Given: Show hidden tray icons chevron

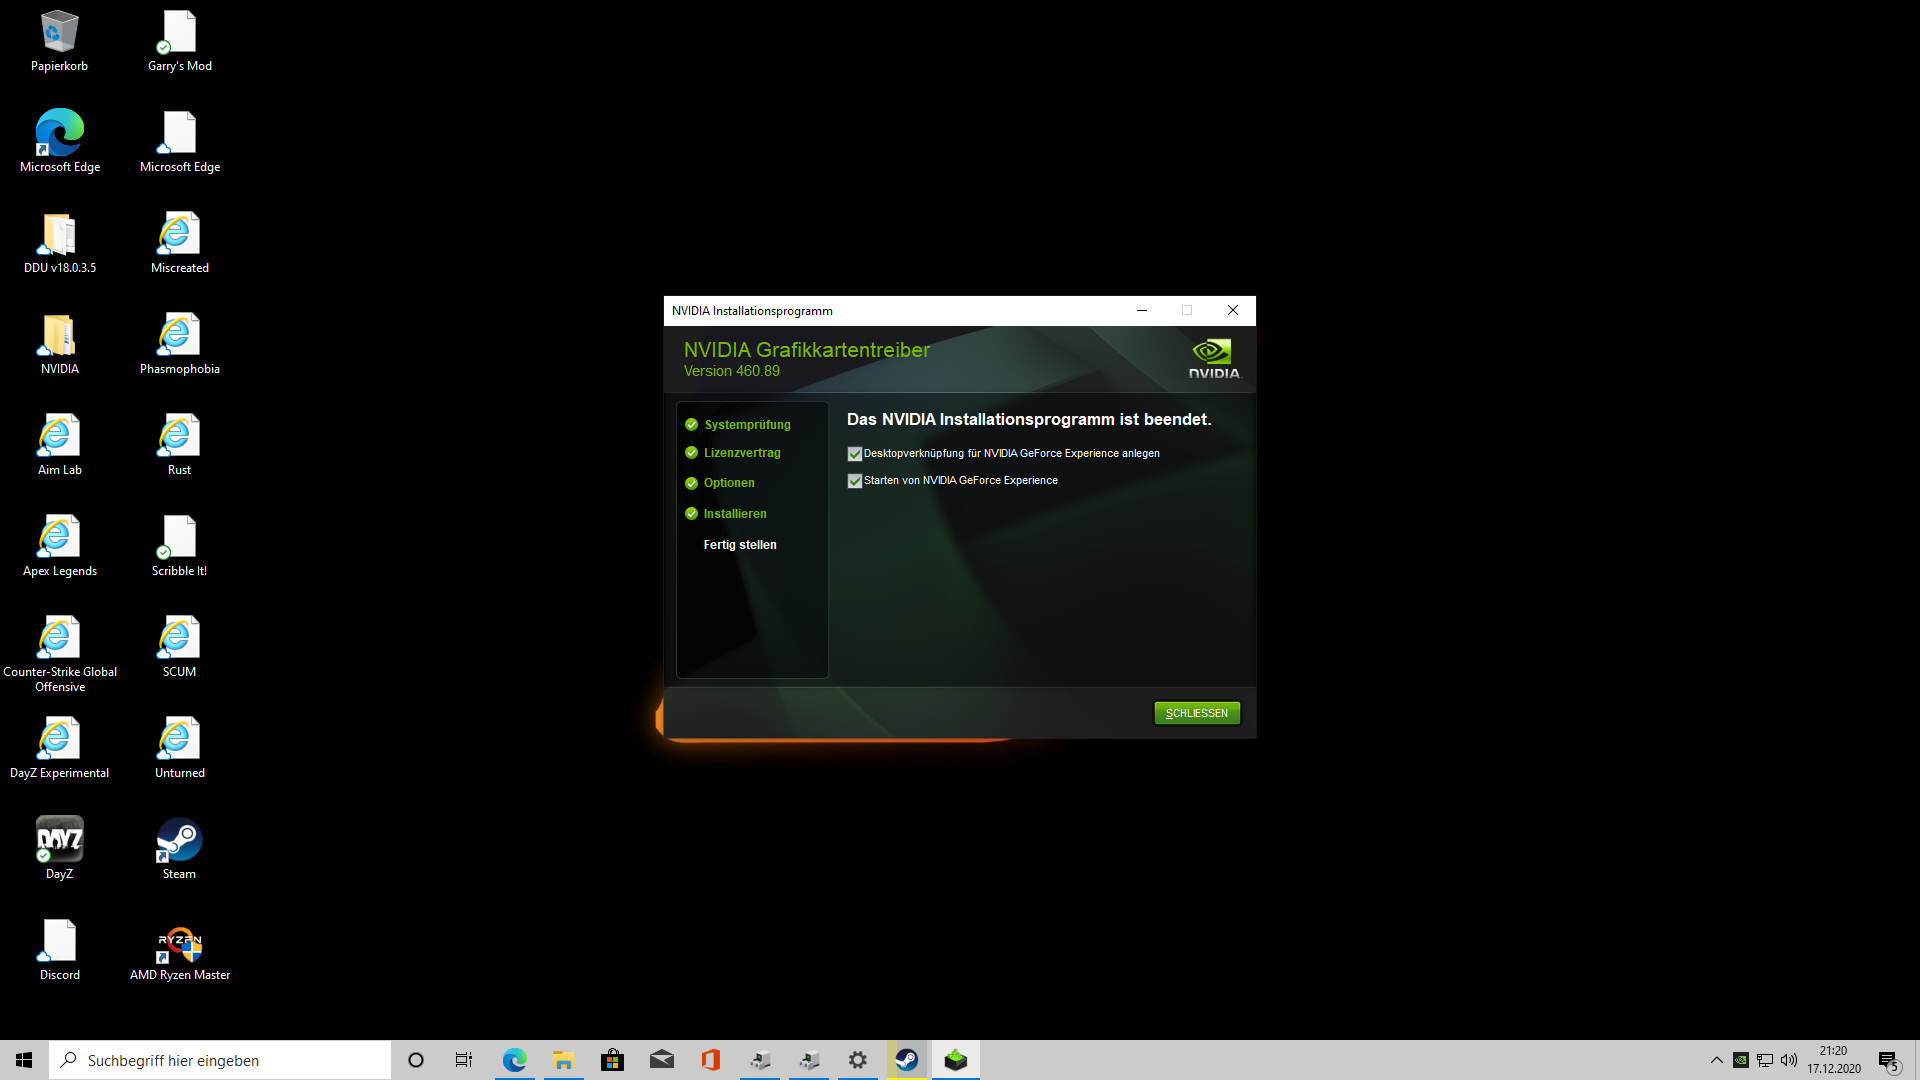Looking at the screenshot, I should pos(1717,1060).
